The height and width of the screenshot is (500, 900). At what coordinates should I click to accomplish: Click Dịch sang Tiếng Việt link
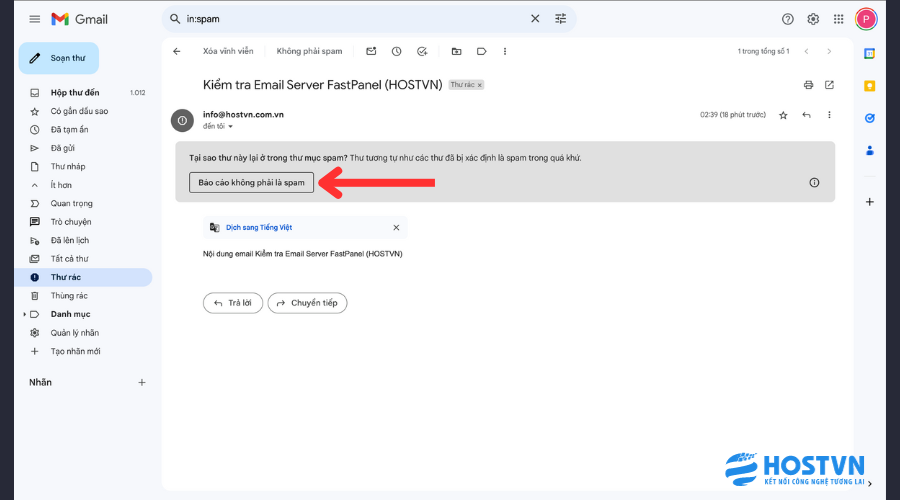click(259, 227)
